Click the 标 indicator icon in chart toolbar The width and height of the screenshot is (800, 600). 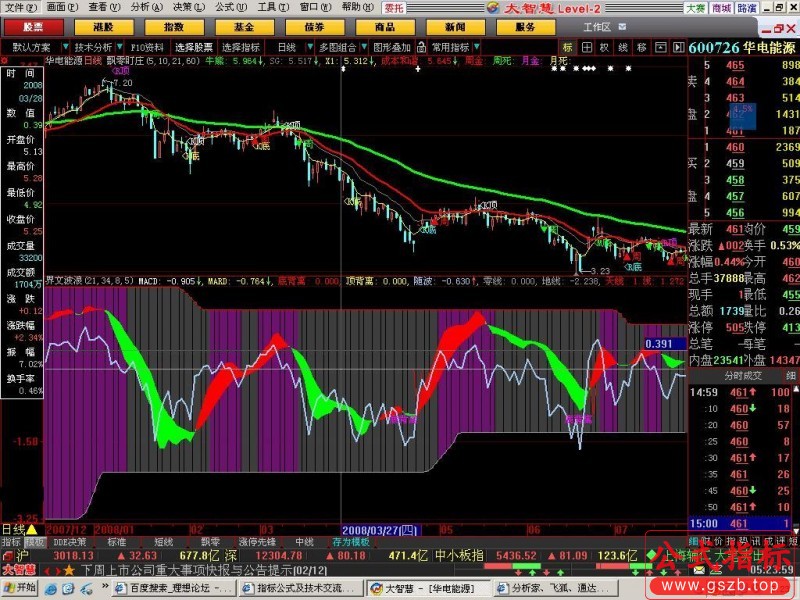(568, 47)
